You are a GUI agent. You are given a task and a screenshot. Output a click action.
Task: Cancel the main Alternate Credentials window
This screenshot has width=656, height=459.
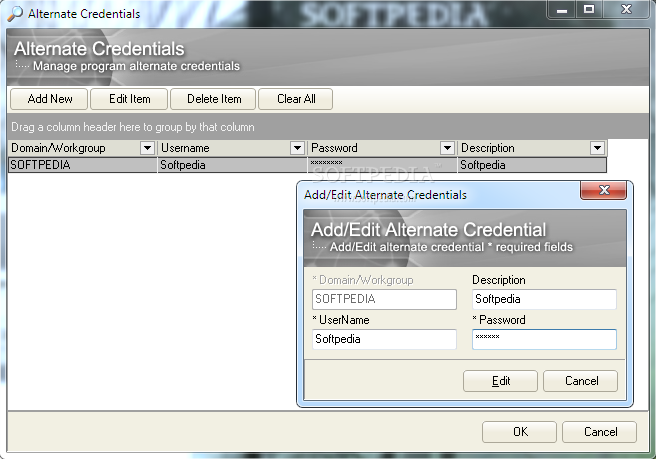click(x=600, y=432)
